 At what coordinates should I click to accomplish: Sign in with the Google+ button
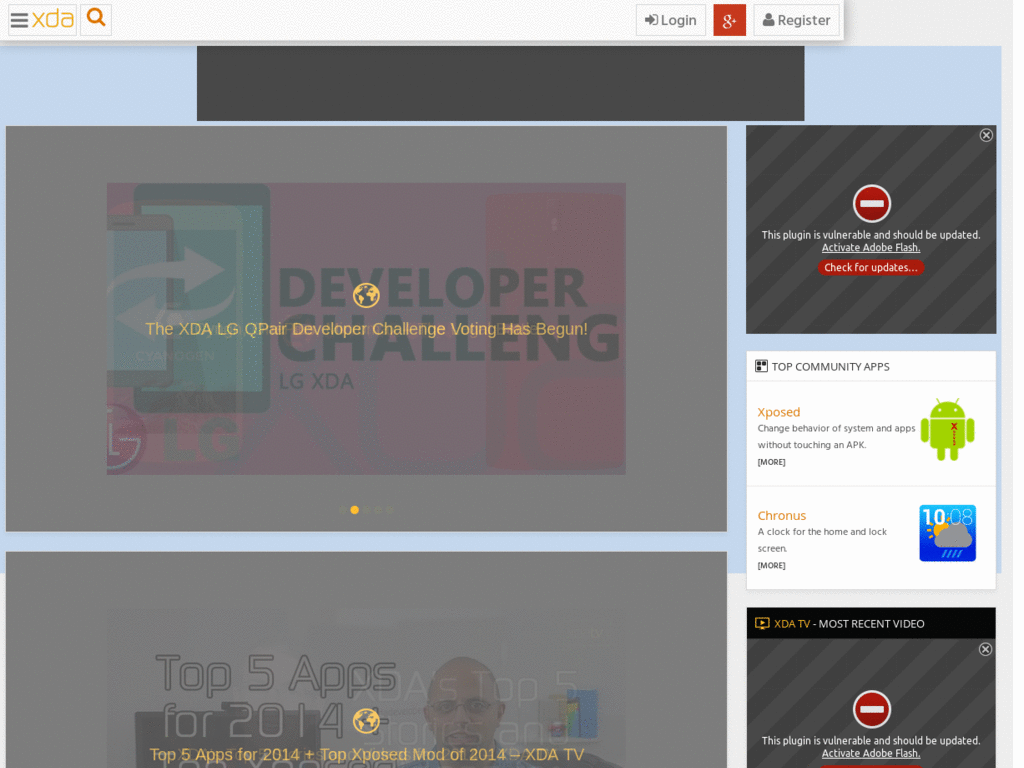click(x=729, y=20)
